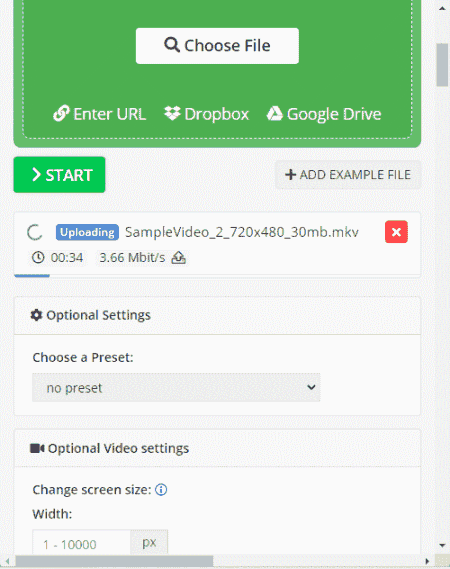Click the upload tray icon
Image resolution: width=450 pixels, height=569 pixels.
[179, 258]
